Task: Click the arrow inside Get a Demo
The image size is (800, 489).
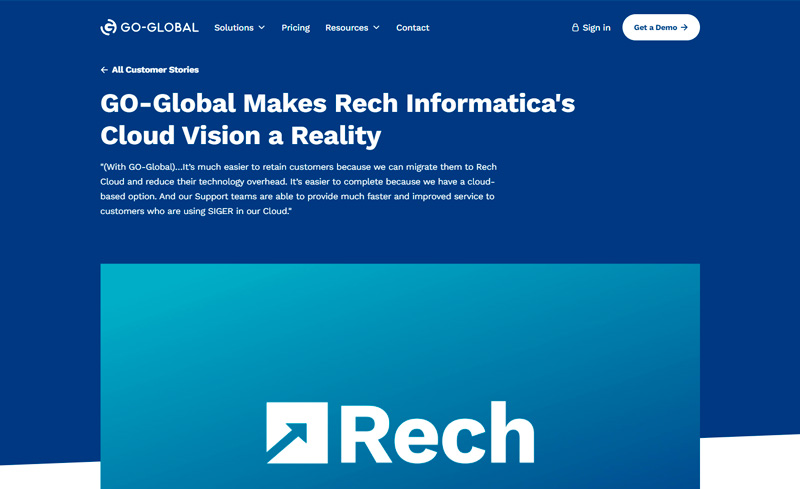Action: tap(684, 28)
